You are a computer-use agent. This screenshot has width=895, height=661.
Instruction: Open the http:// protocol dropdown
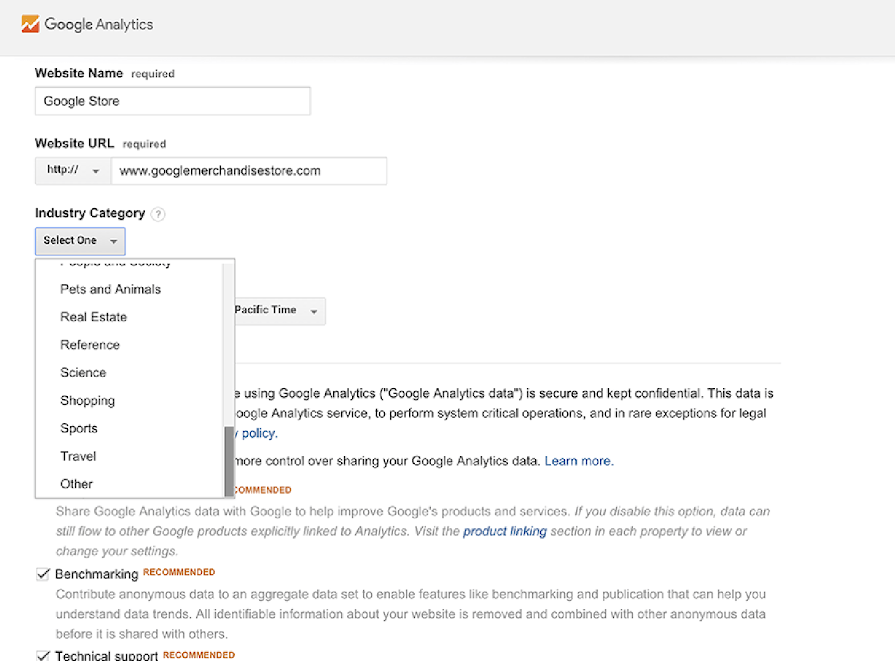point(73,171)
